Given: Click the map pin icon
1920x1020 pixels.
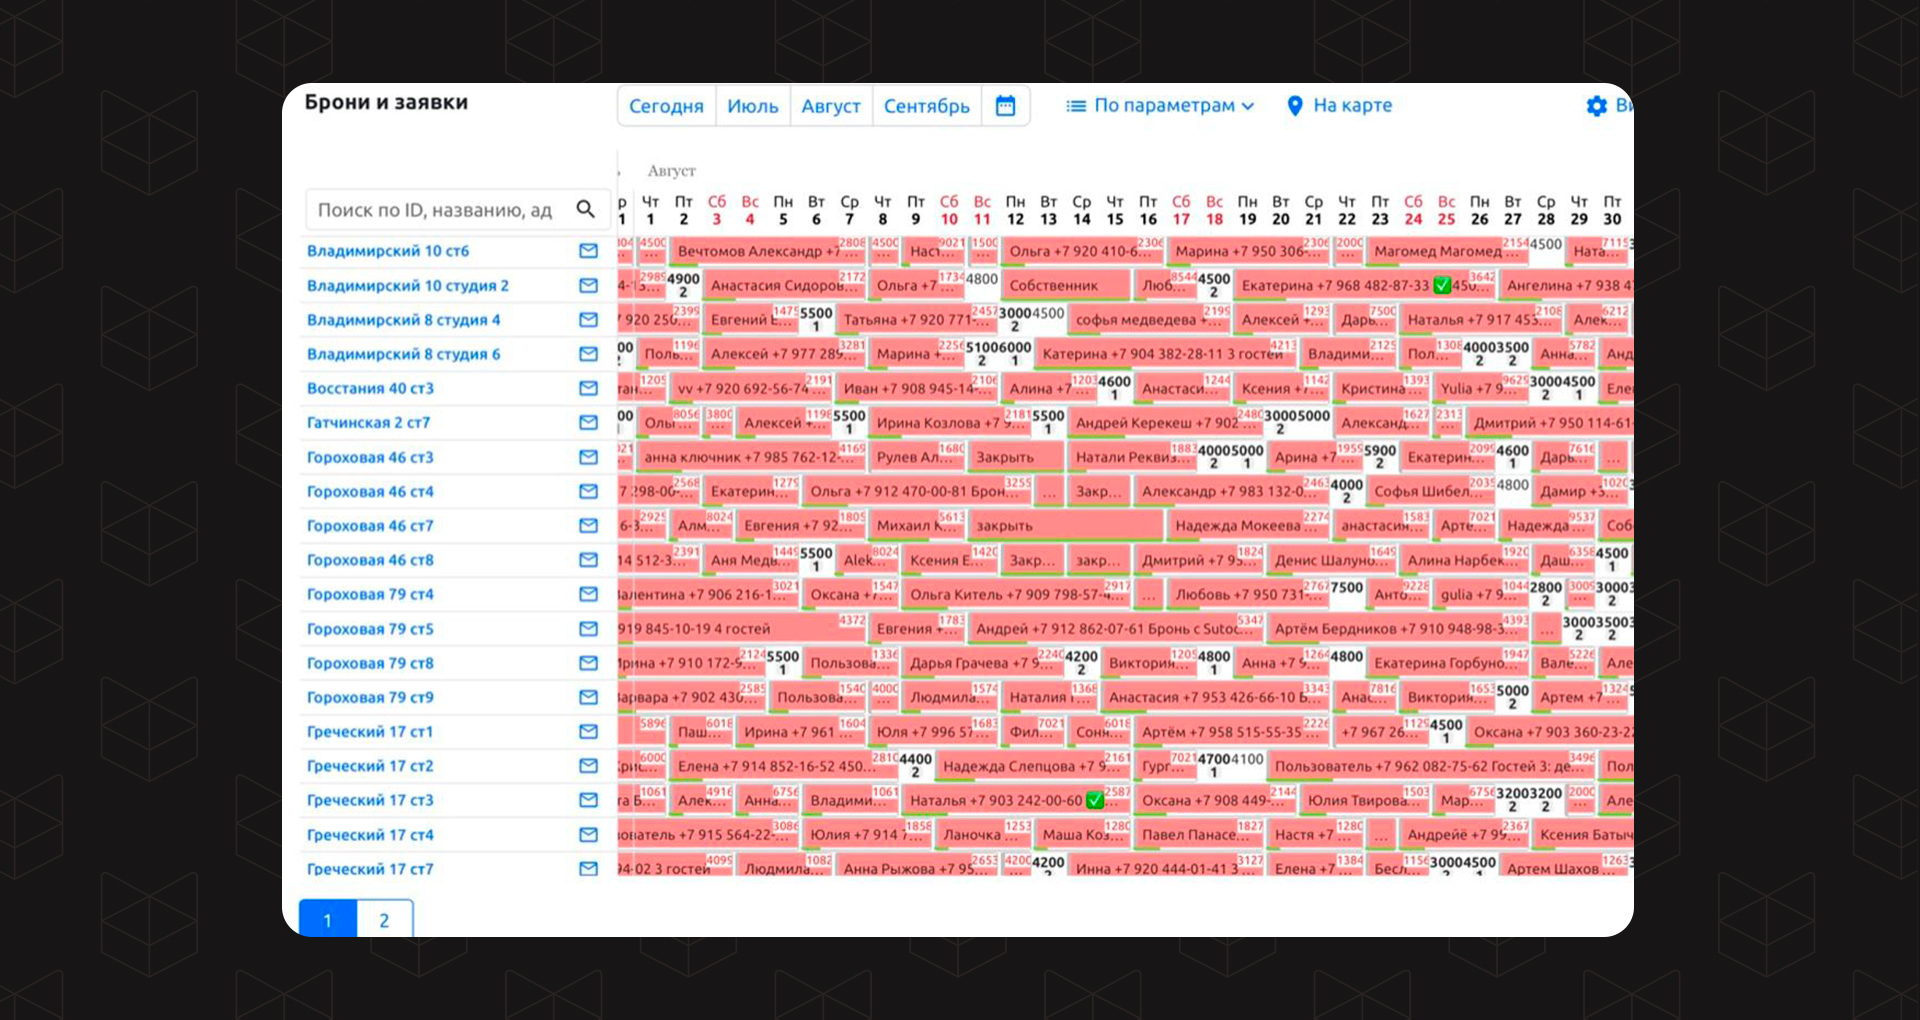Looking at the screenshot, I should tap(1295, 106).
